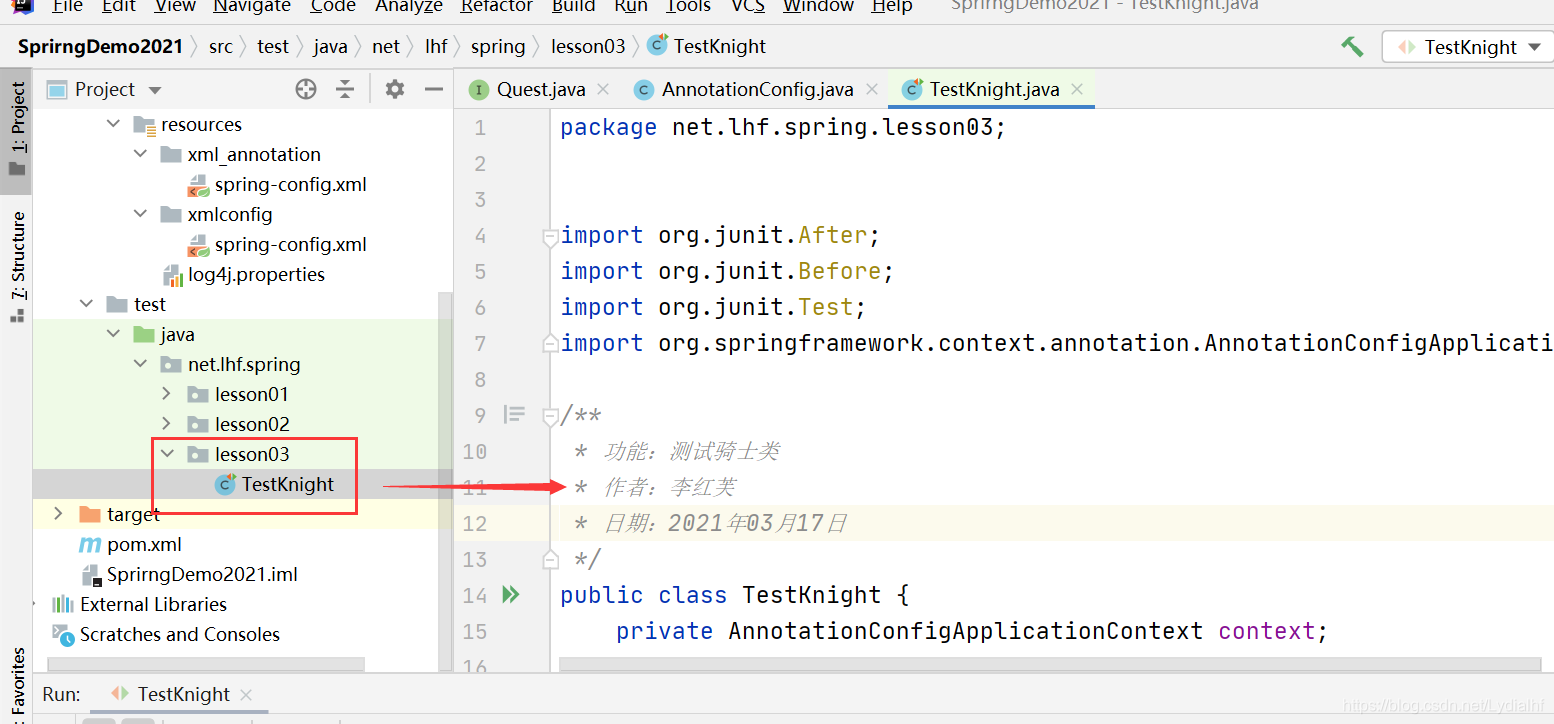The height and width of the screenshot is (724, 1554).
Task: Open the Build menu
Action: click(574, 6)
